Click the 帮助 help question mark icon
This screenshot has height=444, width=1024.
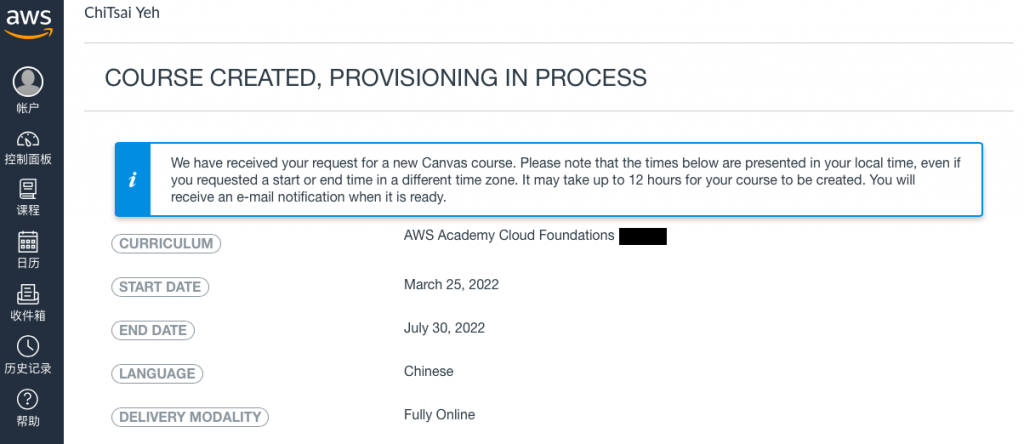[28, 399]
